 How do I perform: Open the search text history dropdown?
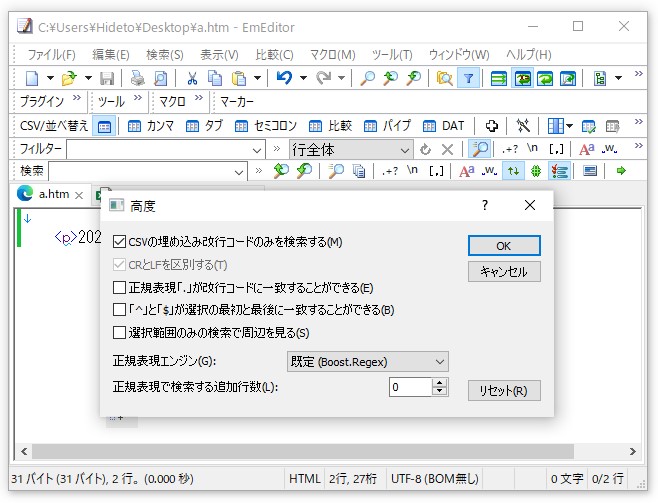pos(239,172)
